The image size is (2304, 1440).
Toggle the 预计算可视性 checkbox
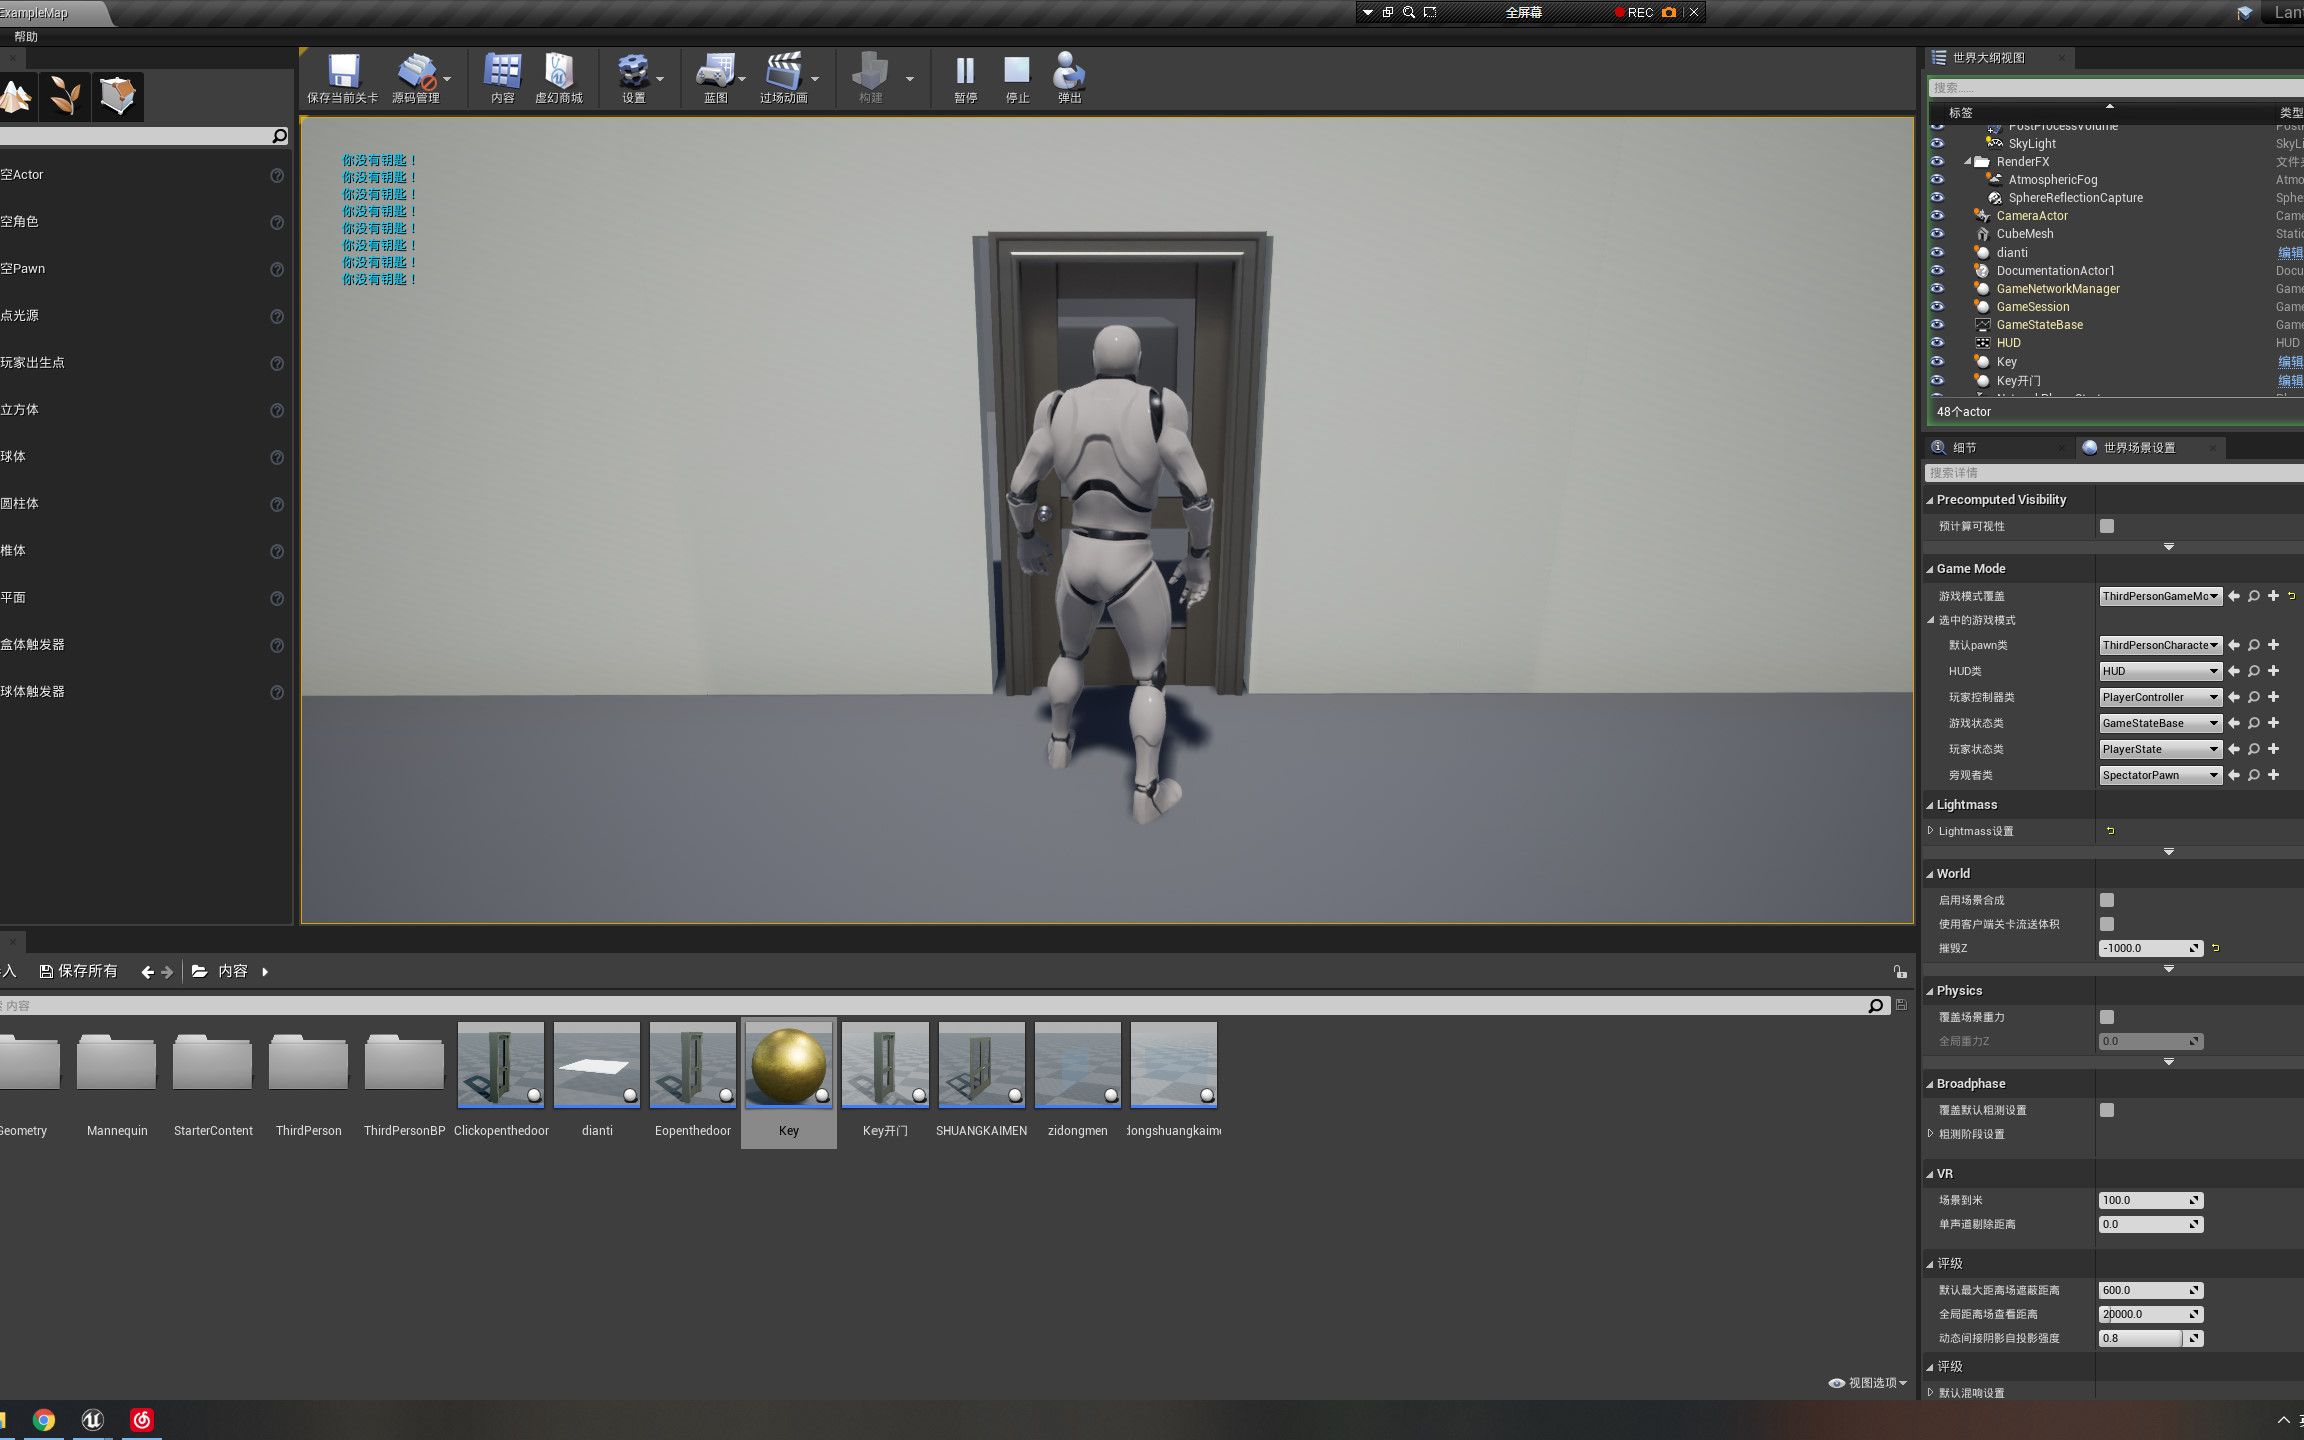(2108, 526)
